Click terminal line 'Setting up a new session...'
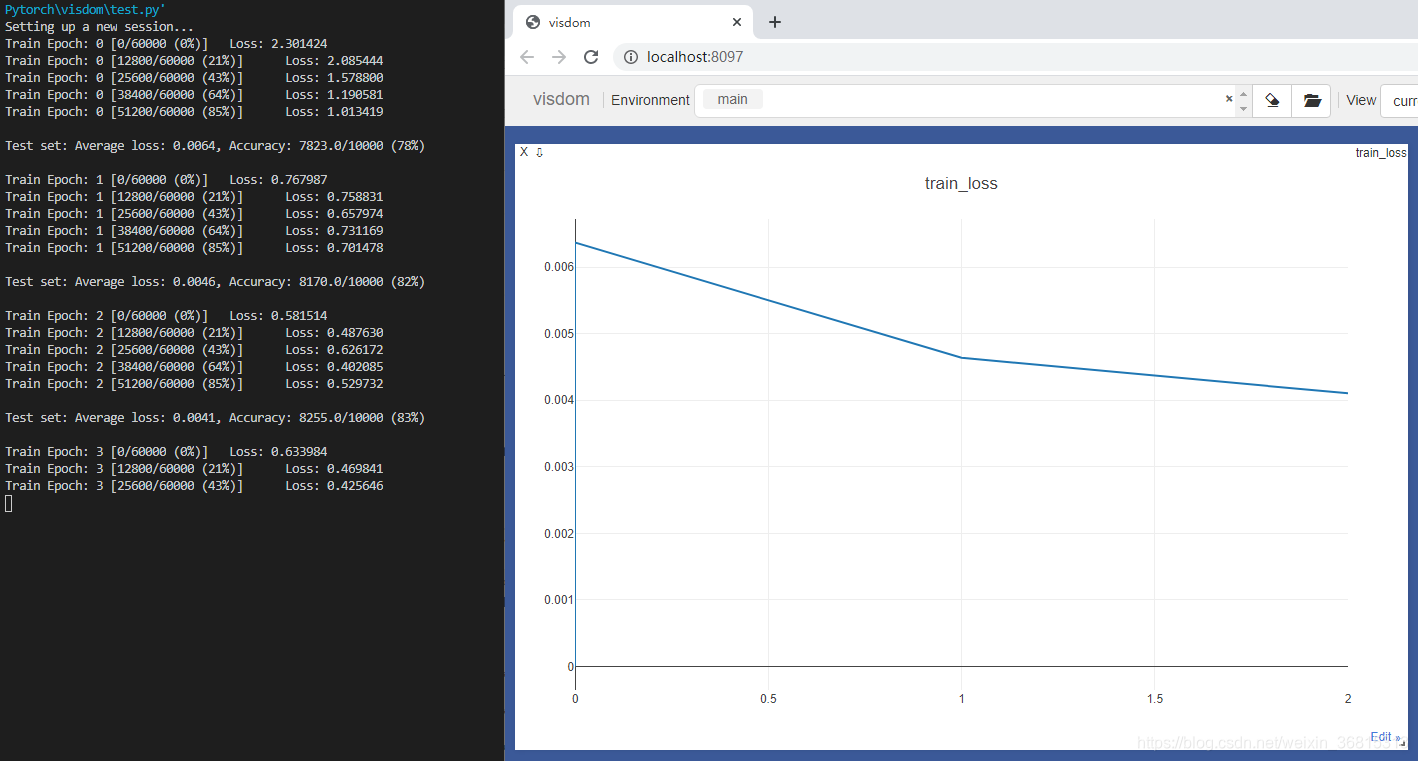 point(100,26)
